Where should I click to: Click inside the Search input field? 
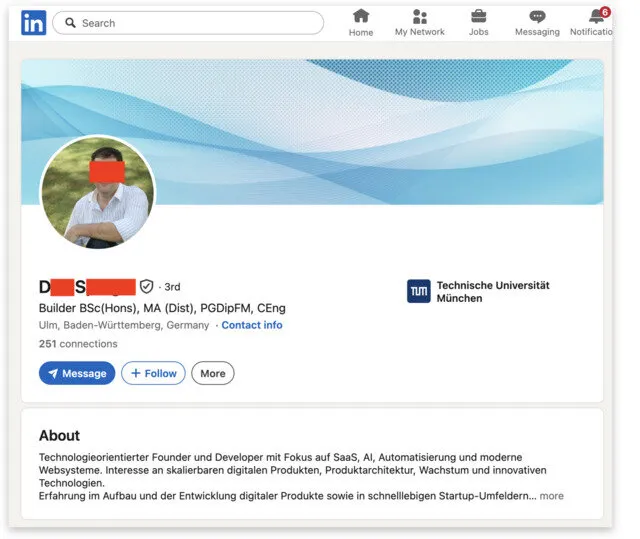188,23
